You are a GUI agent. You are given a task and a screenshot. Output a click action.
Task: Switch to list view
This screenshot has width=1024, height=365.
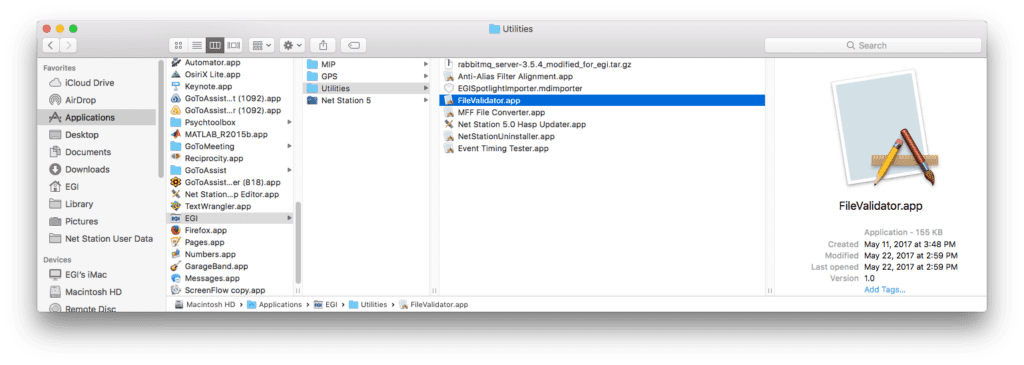(x=196, y=45)
